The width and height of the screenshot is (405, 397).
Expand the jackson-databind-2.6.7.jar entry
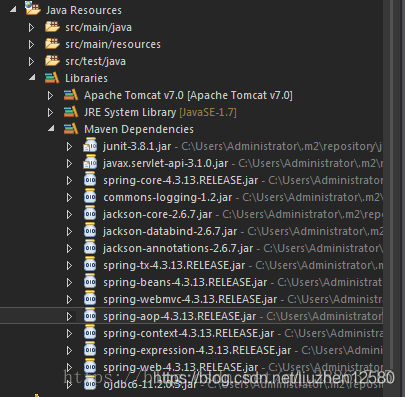coord(69,231)
